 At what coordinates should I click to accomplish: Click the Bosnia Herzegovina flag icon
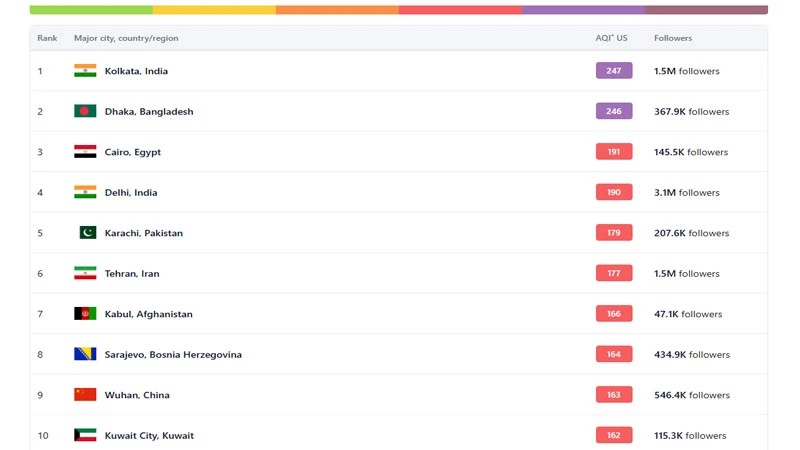tap(85, 354)
